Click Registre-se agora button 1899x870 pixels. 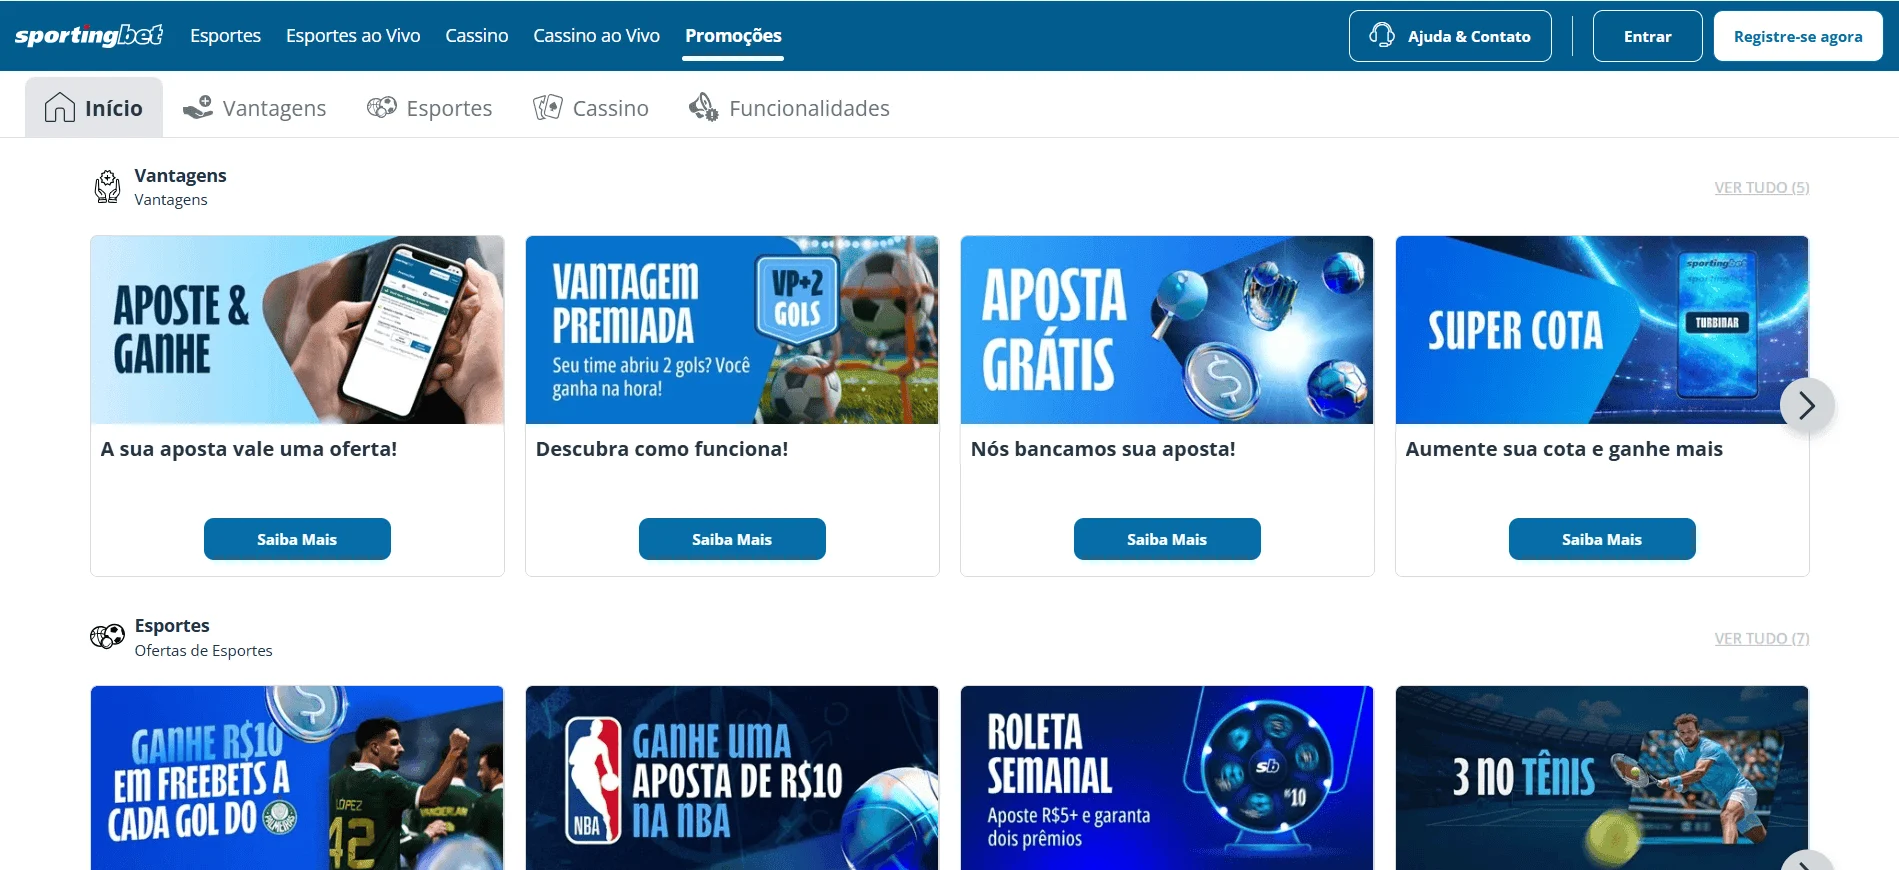click(x=1797, y=36)
